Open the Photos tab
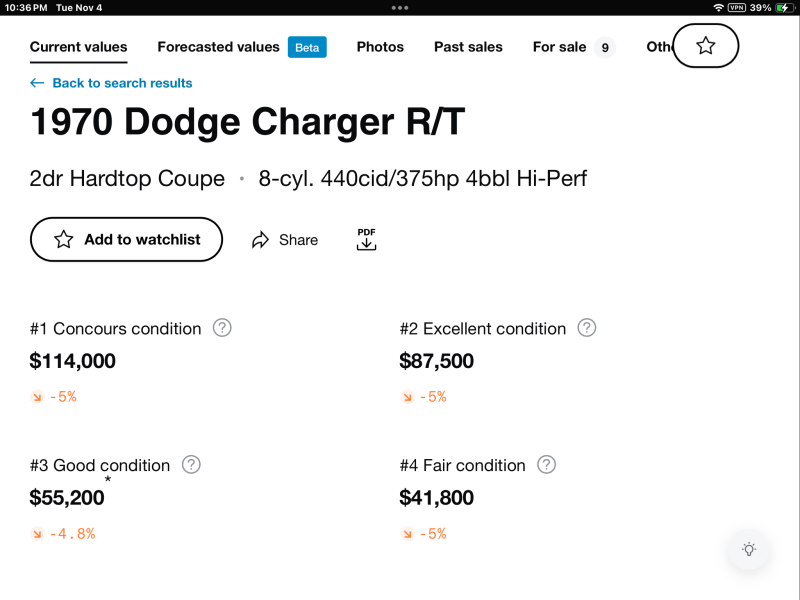800x600 pixels. tap(380, 47)
